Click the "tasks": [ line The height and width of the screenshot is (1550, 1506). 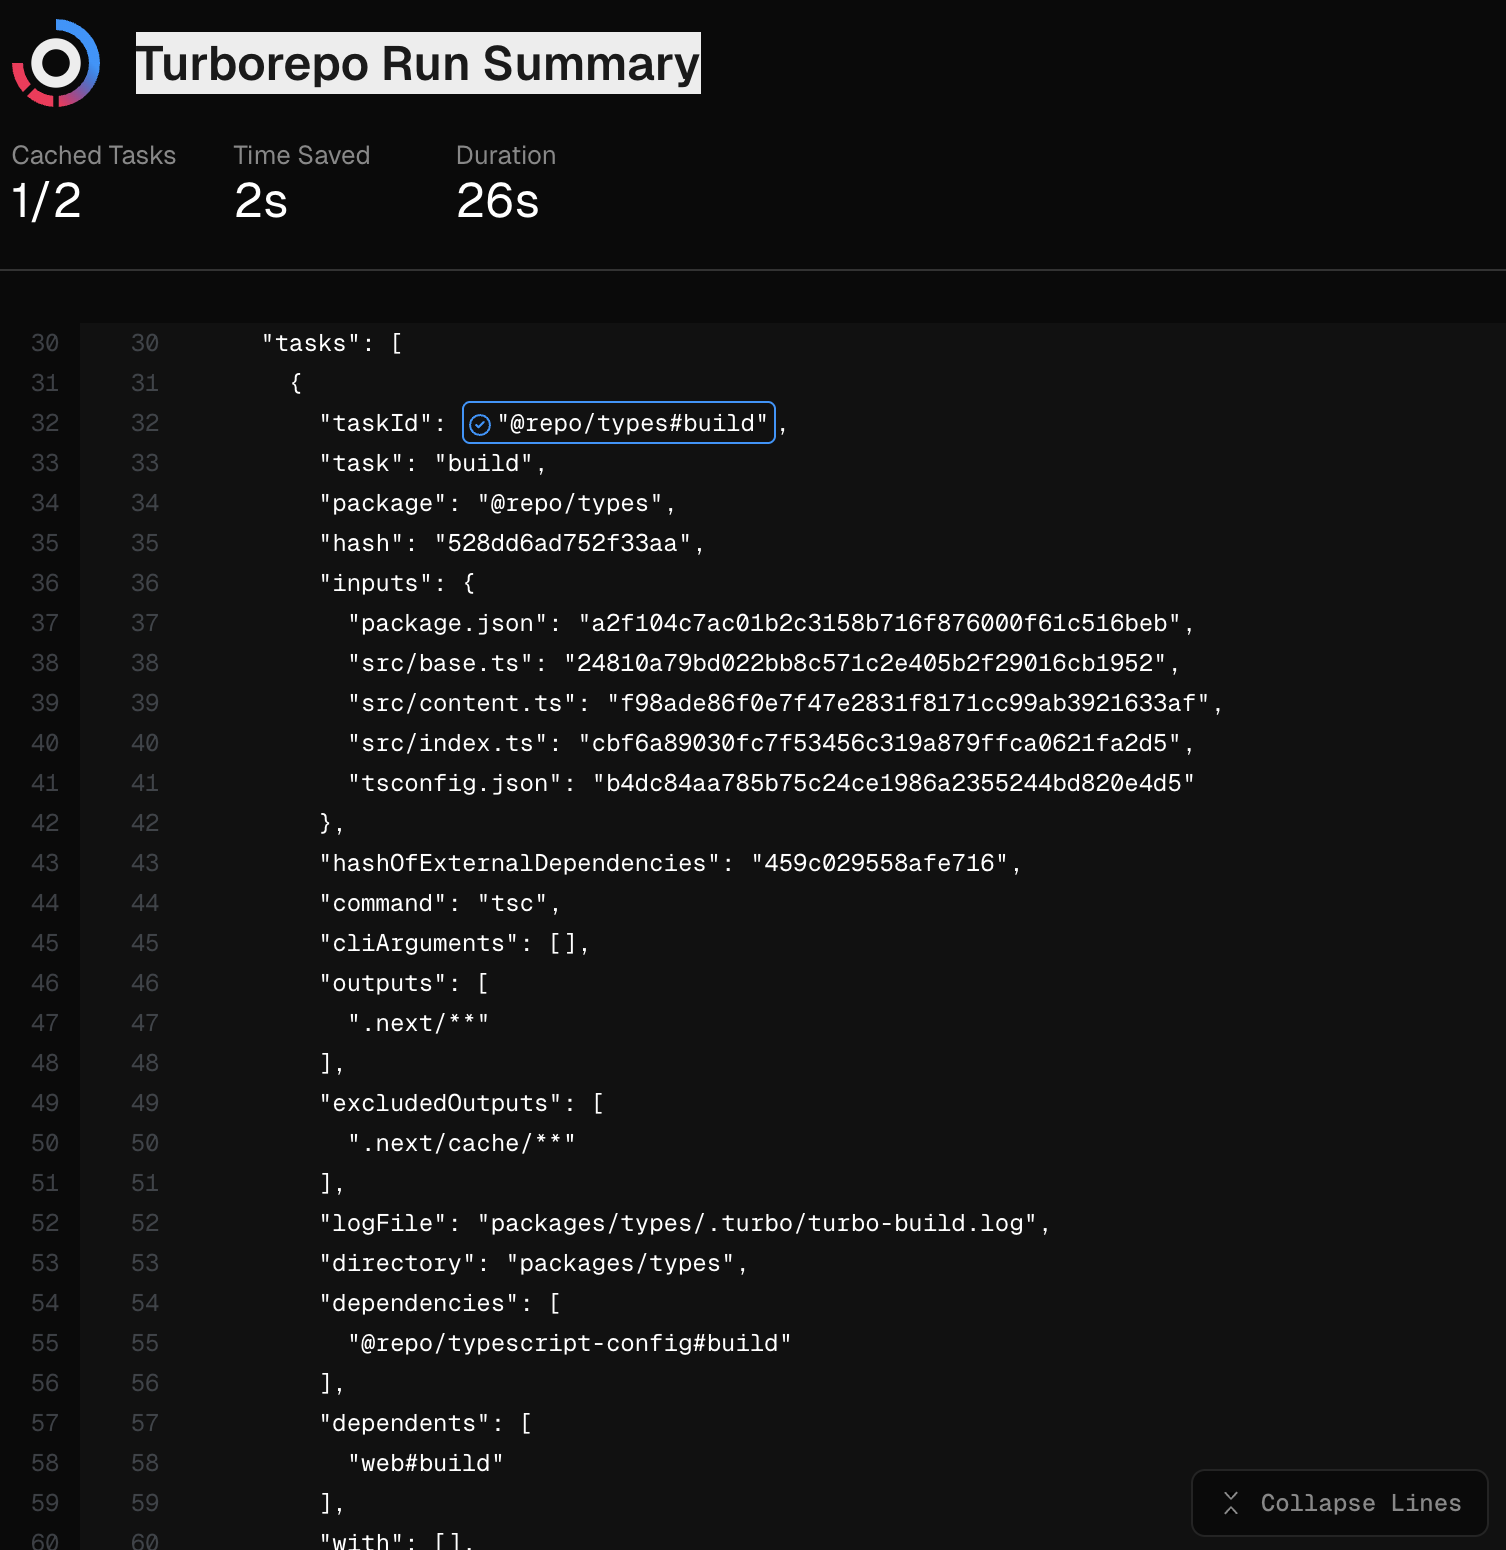tap(332, 343)
